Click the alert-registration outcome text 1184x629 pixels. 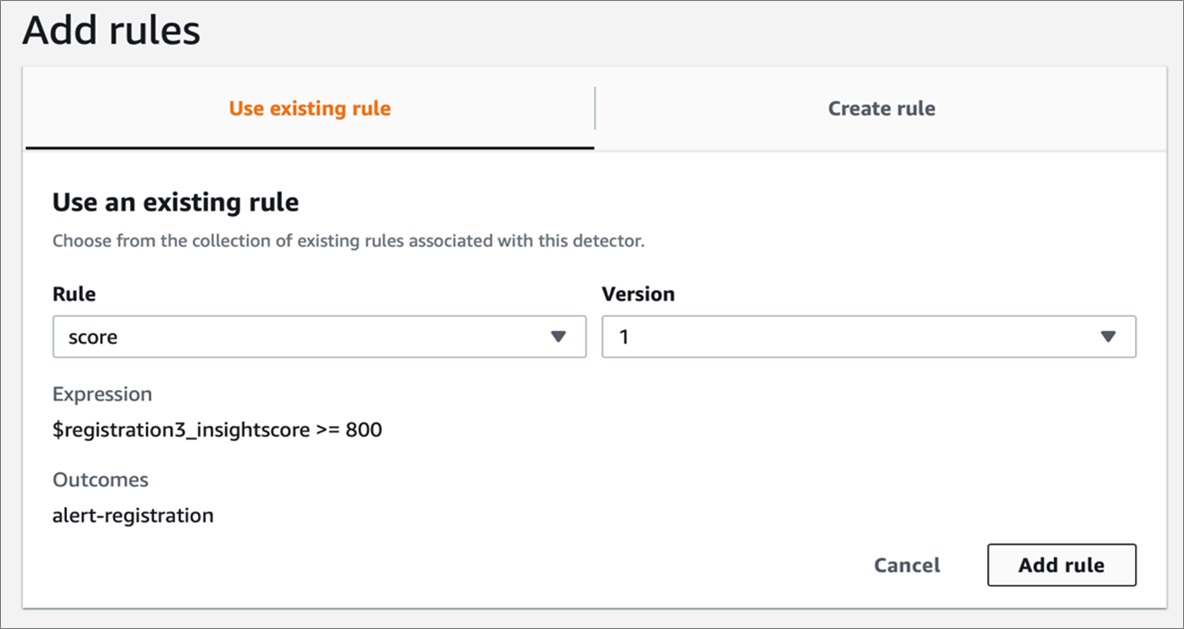click(133, 516)
